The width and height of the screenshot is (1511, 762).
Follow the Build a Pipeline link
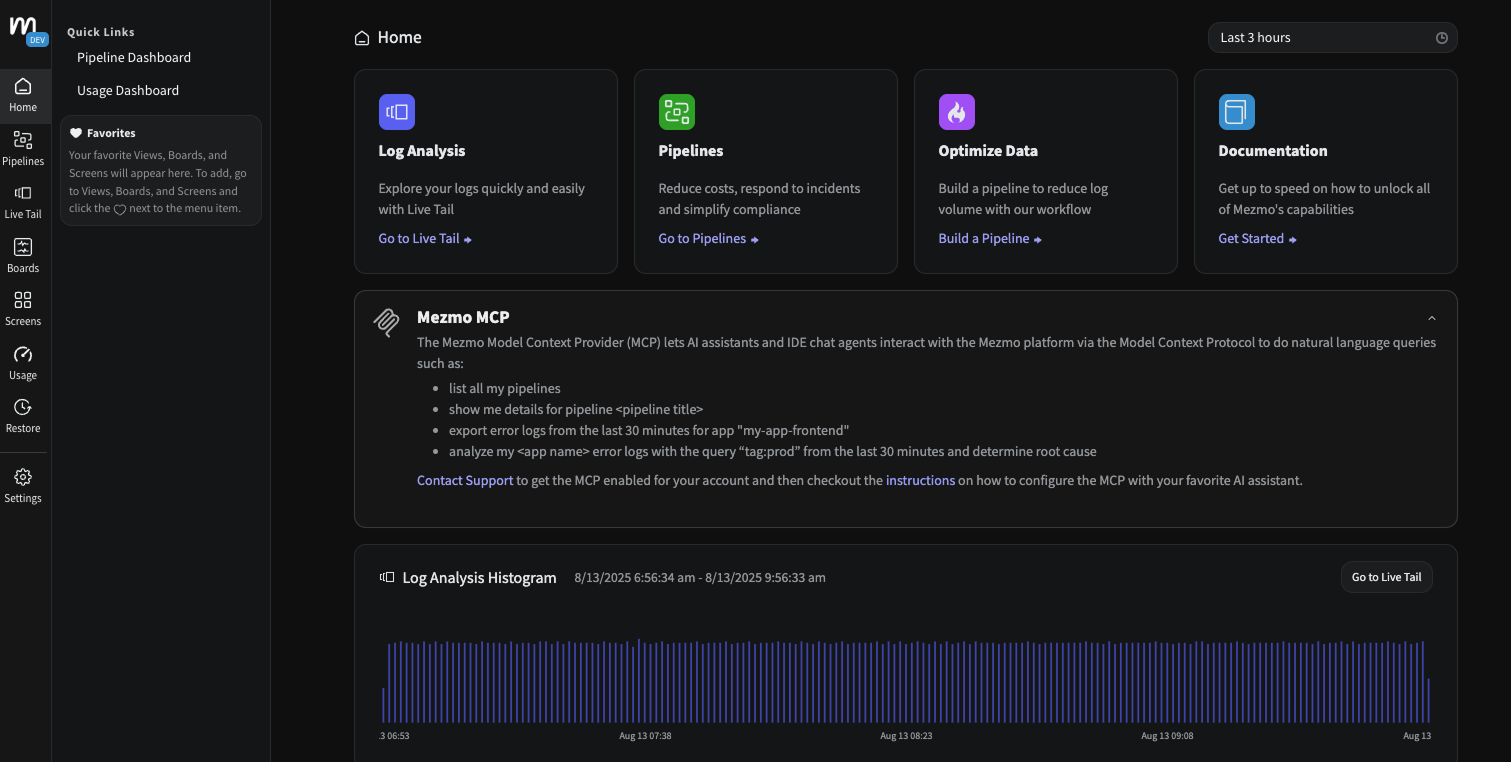coord(990,239)
